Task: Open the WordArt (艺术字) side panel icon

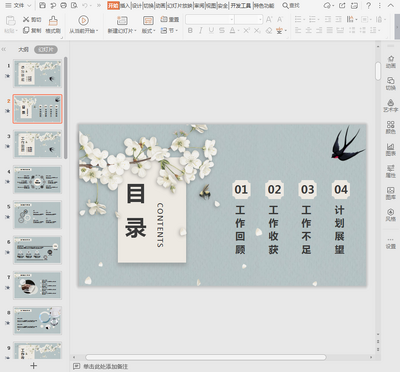Action: 391,103
